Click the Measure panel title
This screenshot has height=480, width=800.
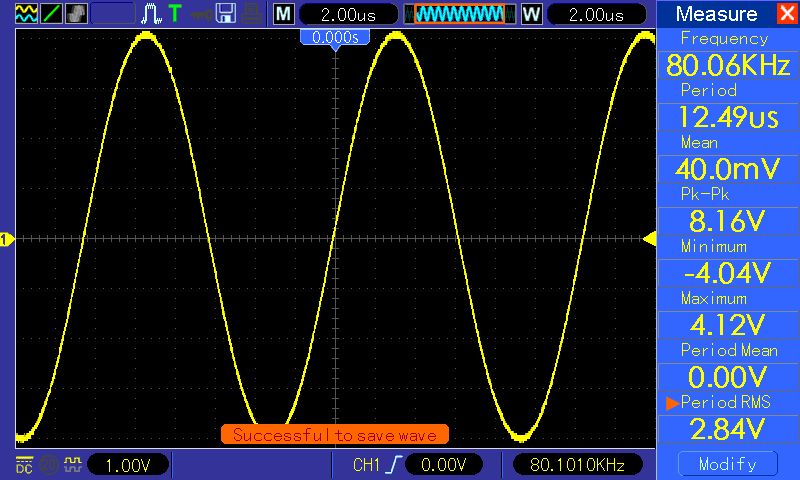click(x=716, y=14)
